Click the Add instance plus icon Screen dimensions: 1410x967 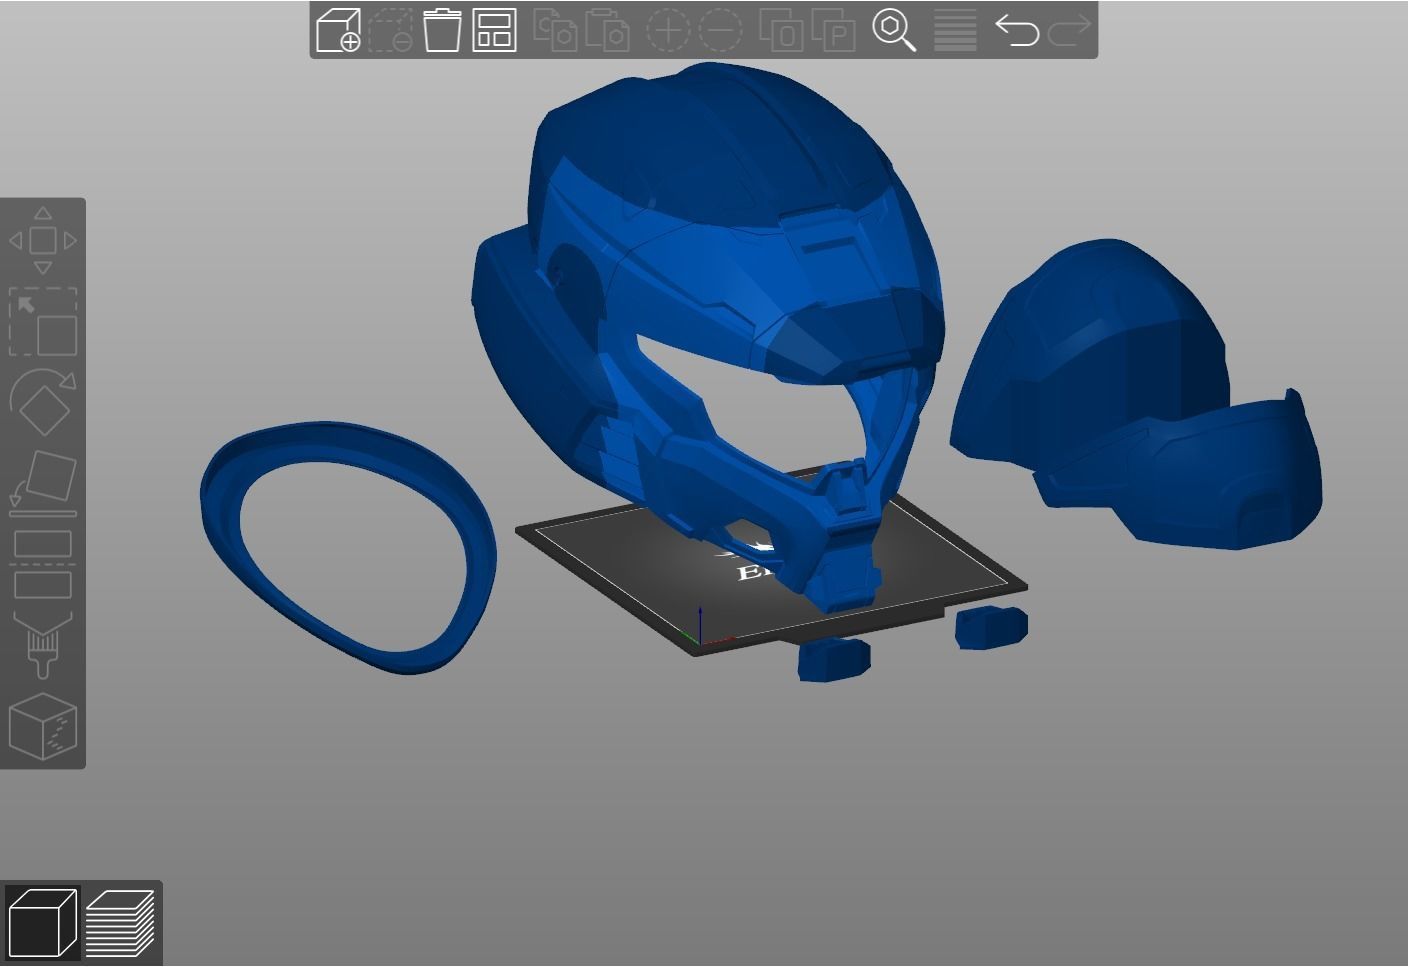(x=668, y=30)
